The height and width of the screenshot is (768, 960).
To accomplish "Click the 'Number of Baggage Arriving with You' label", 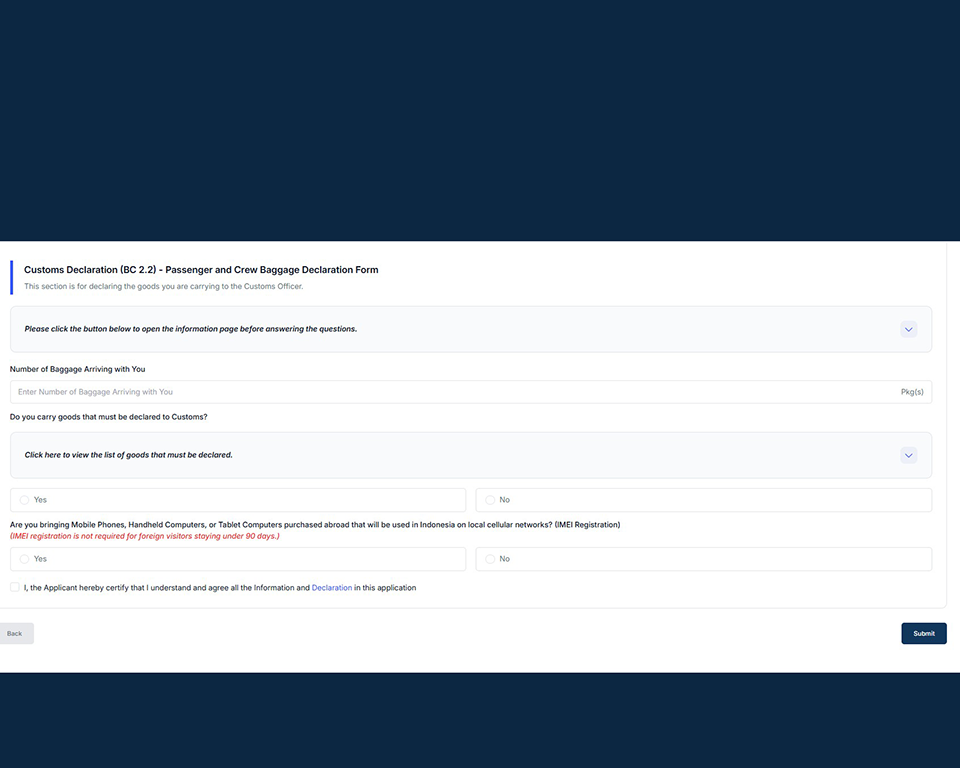I will [x=78, y=369].
